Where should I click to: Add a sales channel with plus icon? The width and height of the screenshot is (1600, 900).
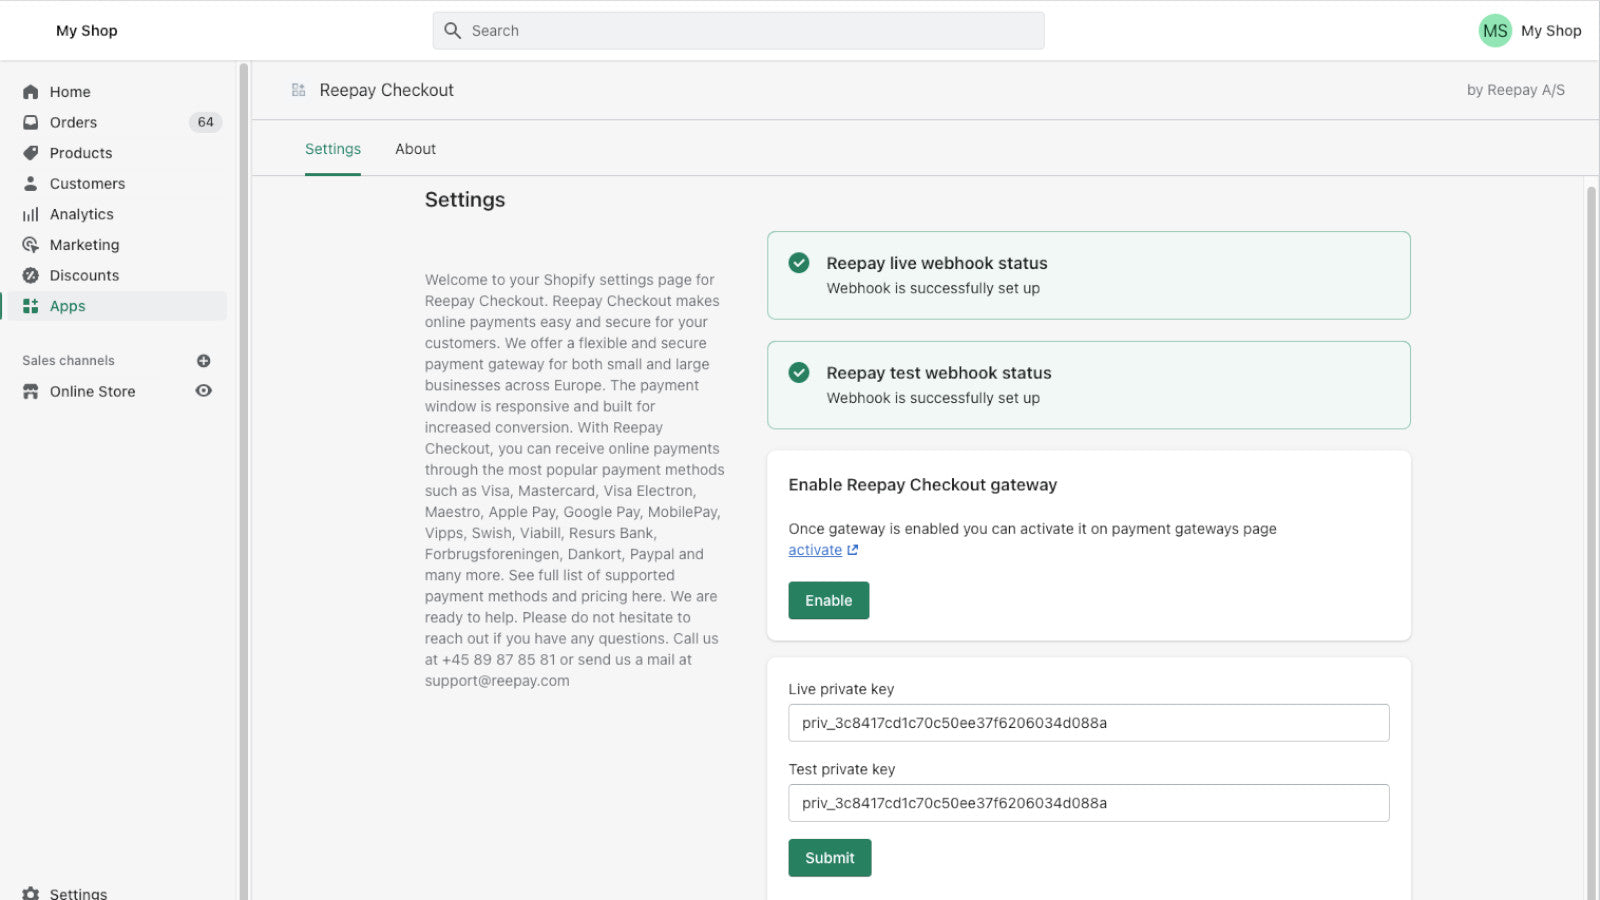[x=204, y=361]
